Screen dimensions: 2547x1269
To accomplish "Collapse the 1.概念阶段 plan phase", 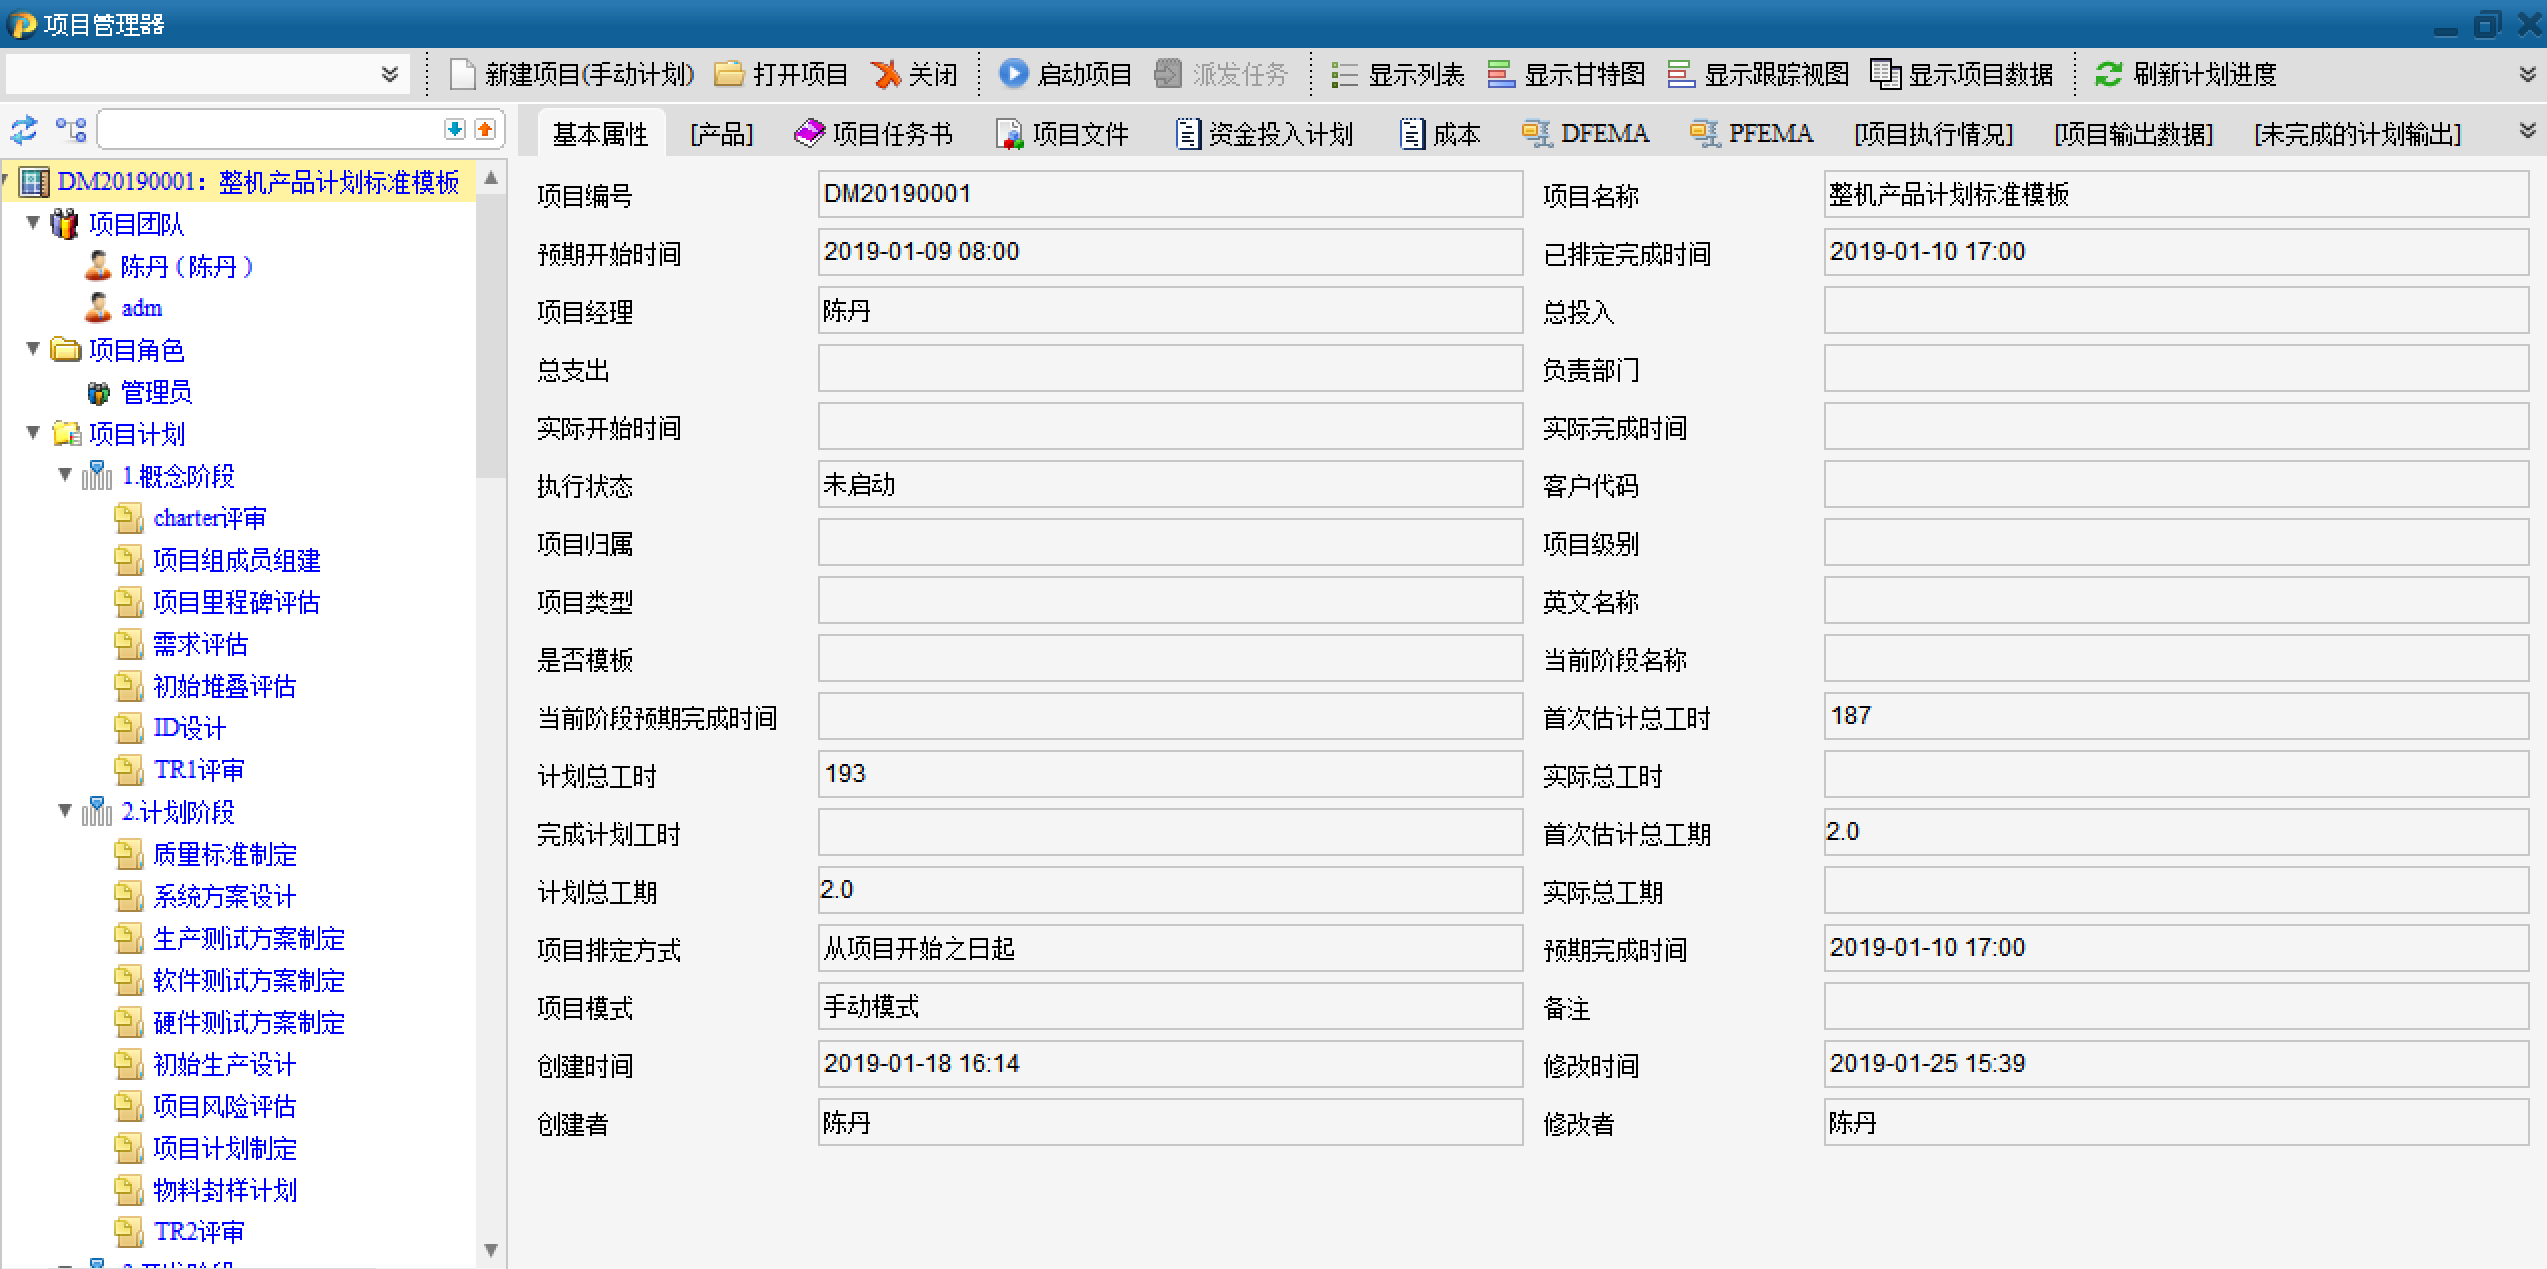I will (x=65, y=475).
